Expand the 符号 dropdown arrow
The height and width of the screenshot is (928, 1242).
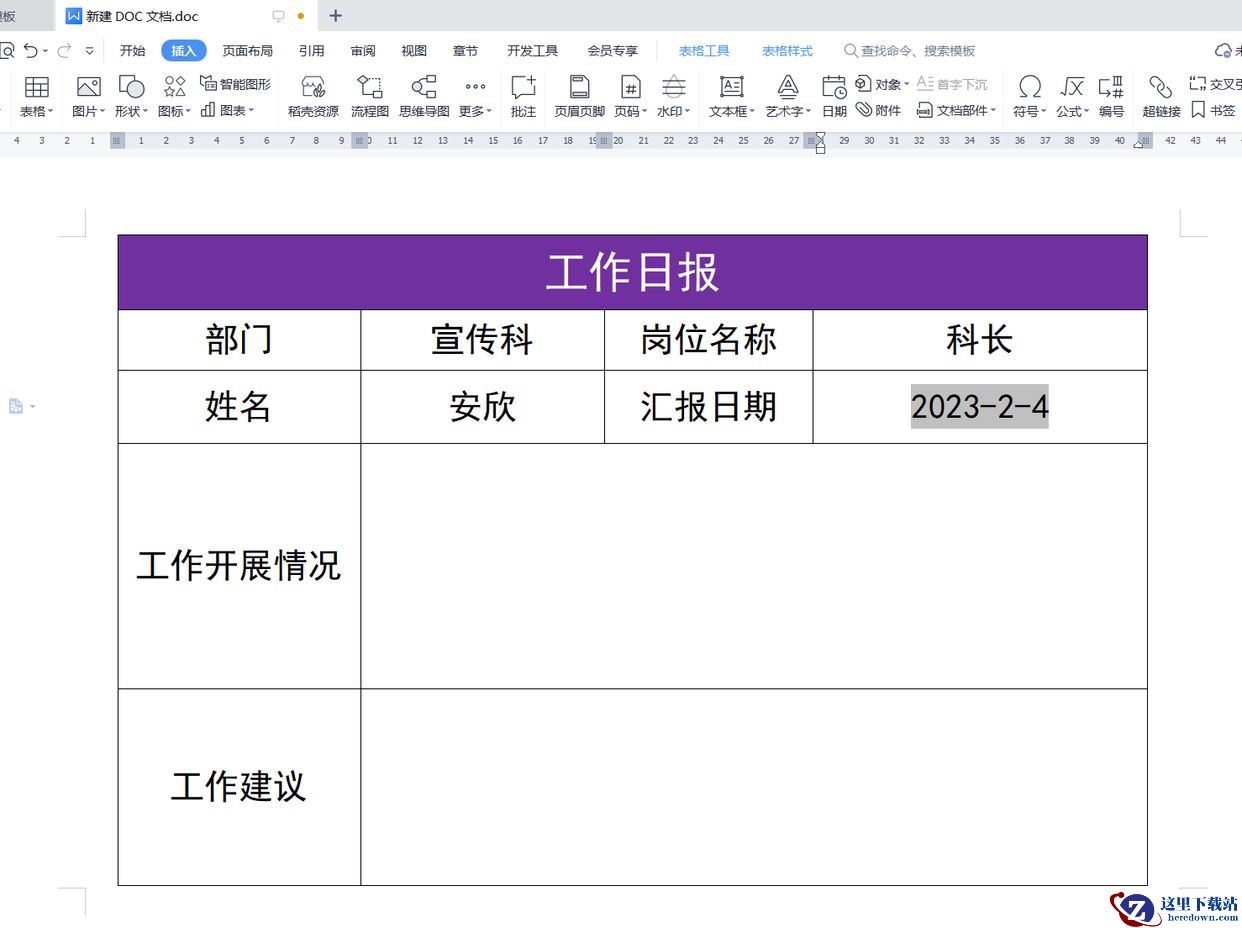tap(1043, 112)
